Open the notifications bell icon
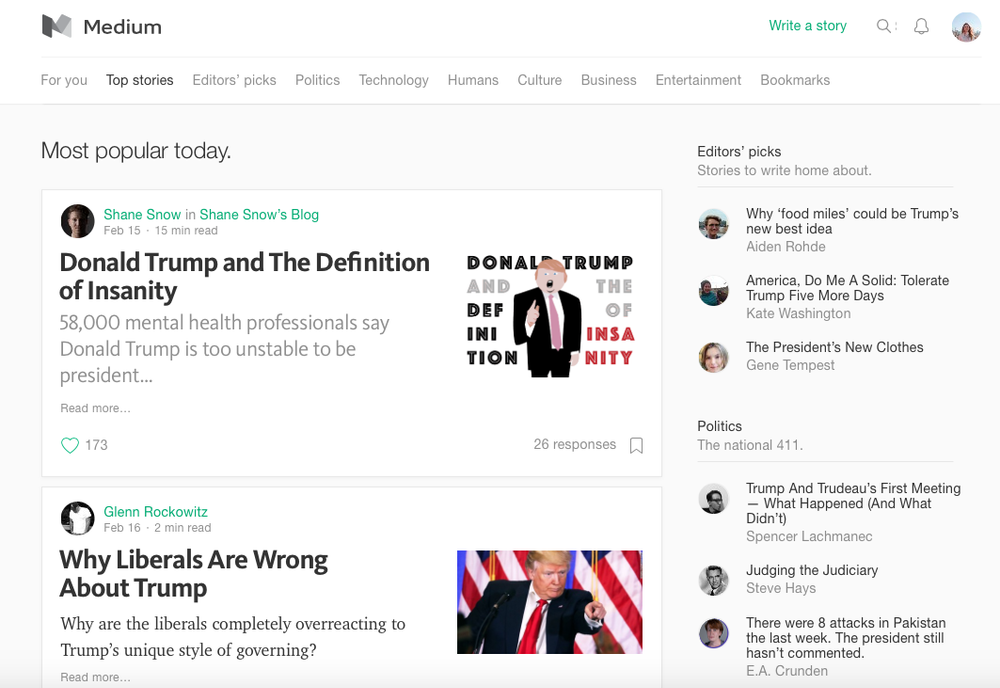The height and width of the screenshot is (688, 1000). point(921,26)
